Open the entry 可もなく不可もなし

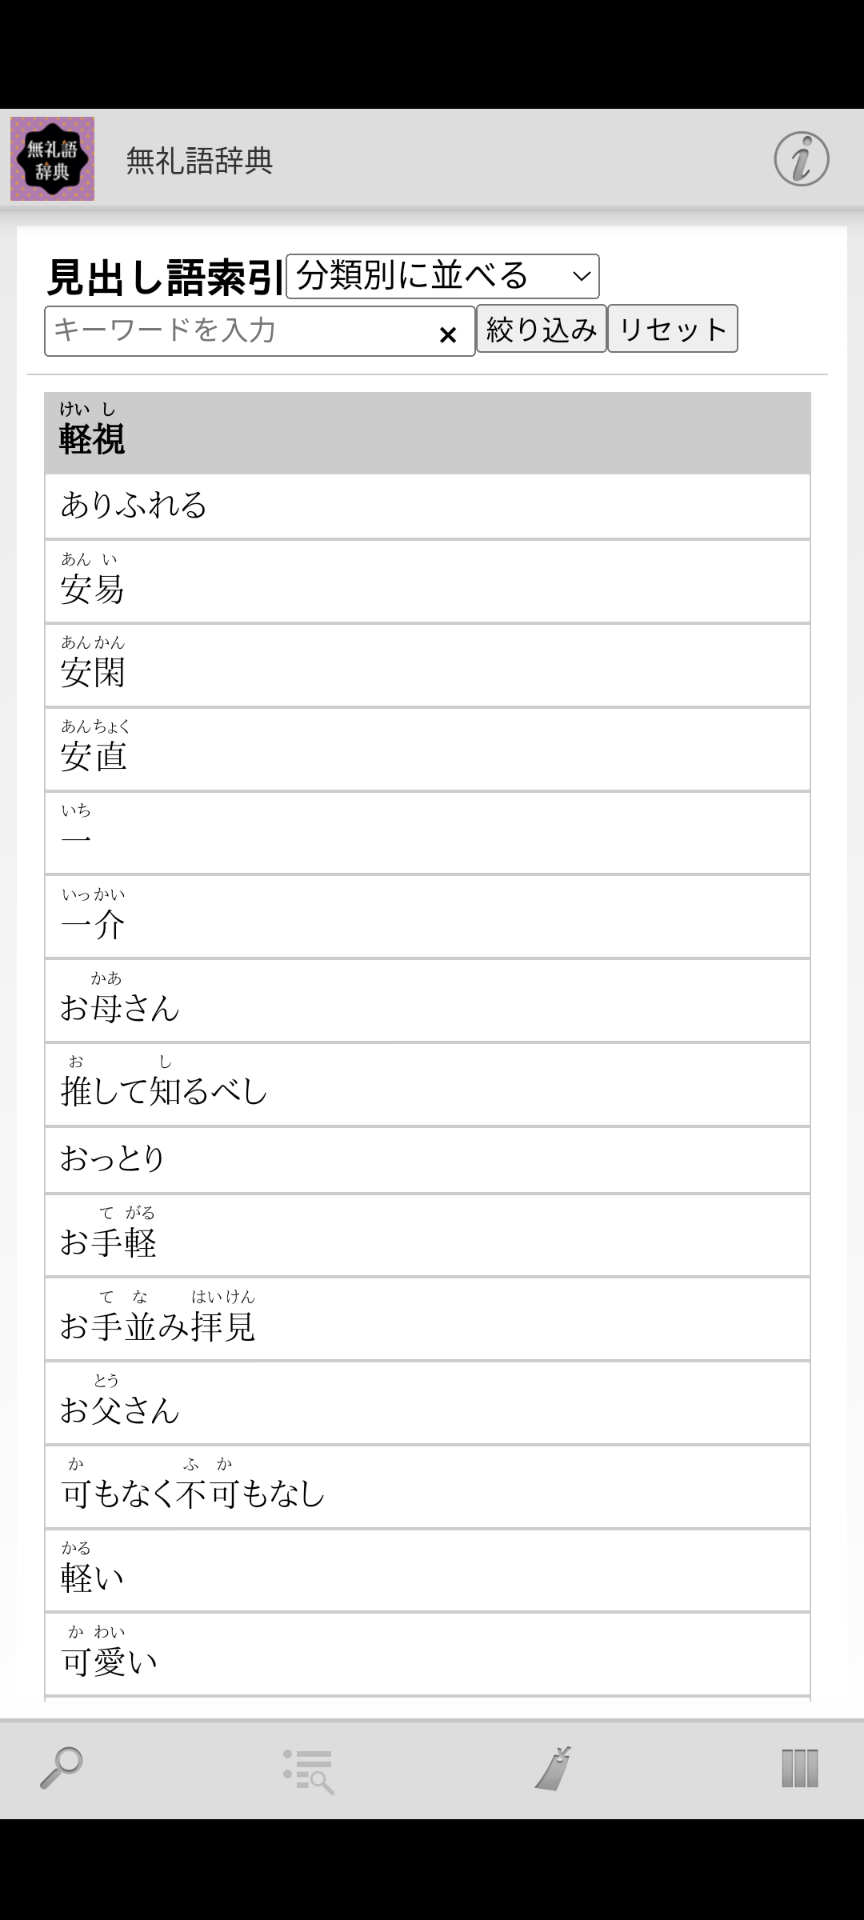pyautogui.click(x=427, y=1487)
